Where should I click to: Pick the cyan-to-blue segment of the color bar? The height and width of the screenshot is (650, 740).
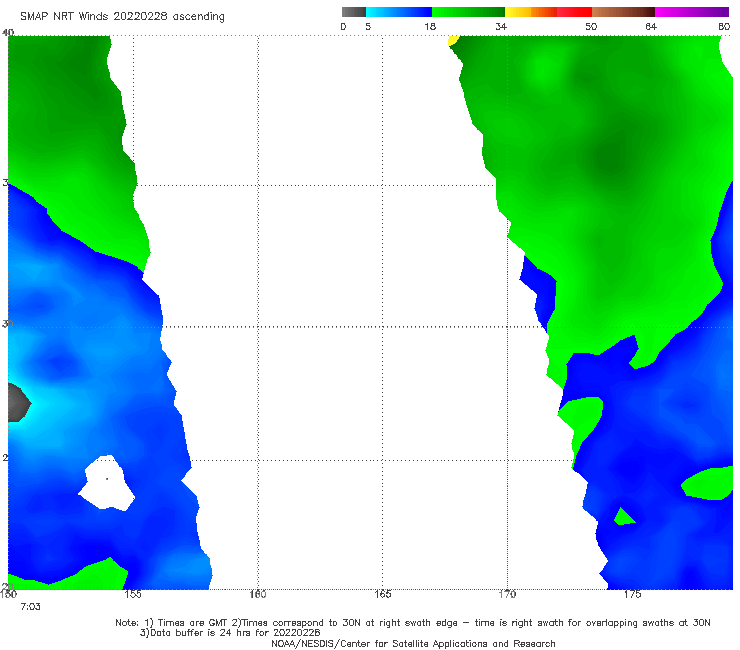(399, 12)
